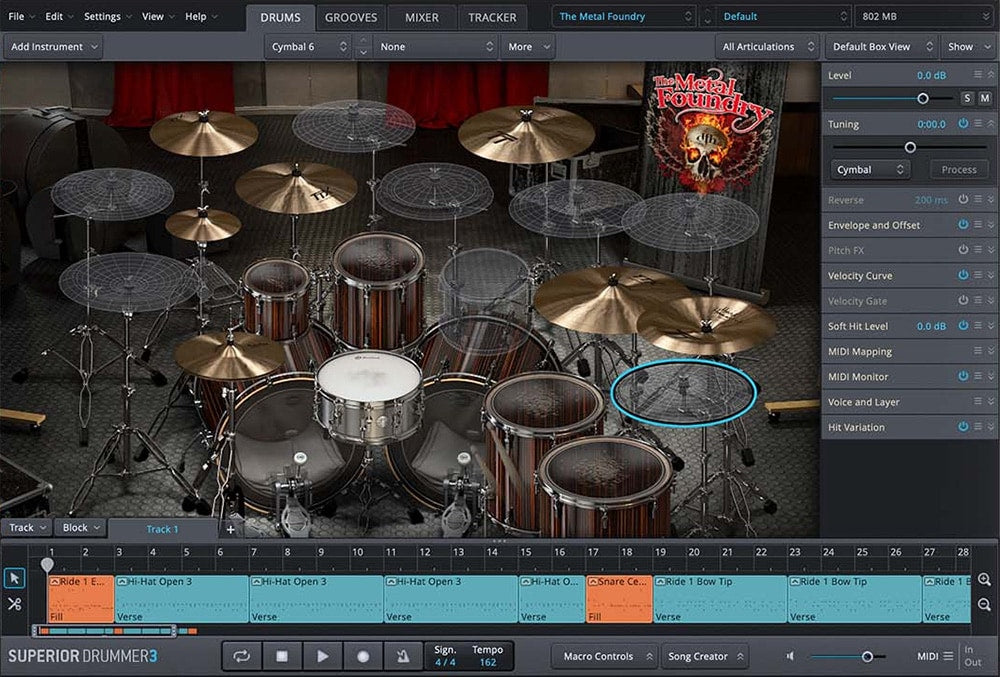Enable the metronome icon
The width and height of the screenshot is (1000, 677).
(x=403, y=656)
